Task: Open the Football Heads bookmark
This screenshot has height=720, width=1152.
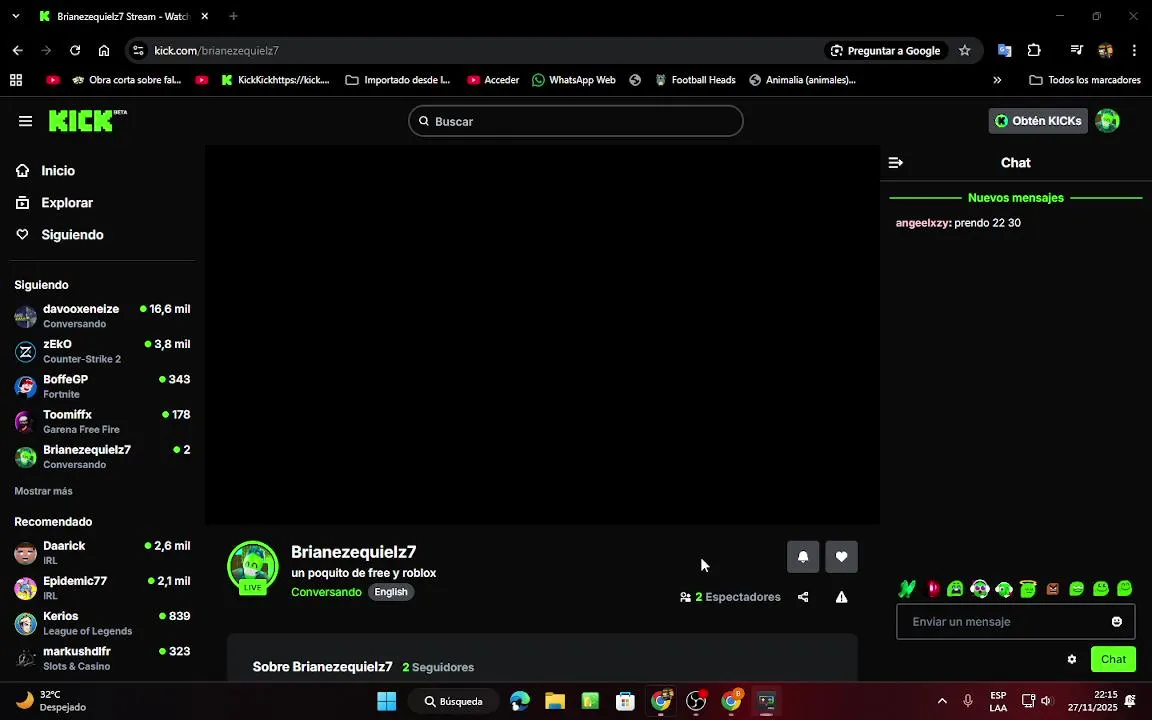Action: coord(695,80)
